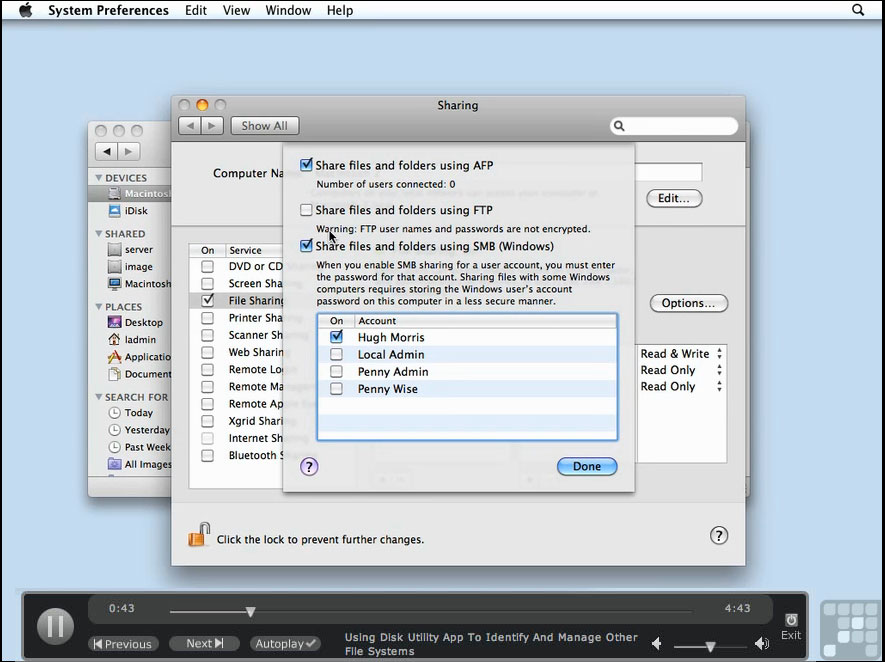This screenshot has width=885, height=662.
Task: Click the Done button
Action: pos(587,466)
